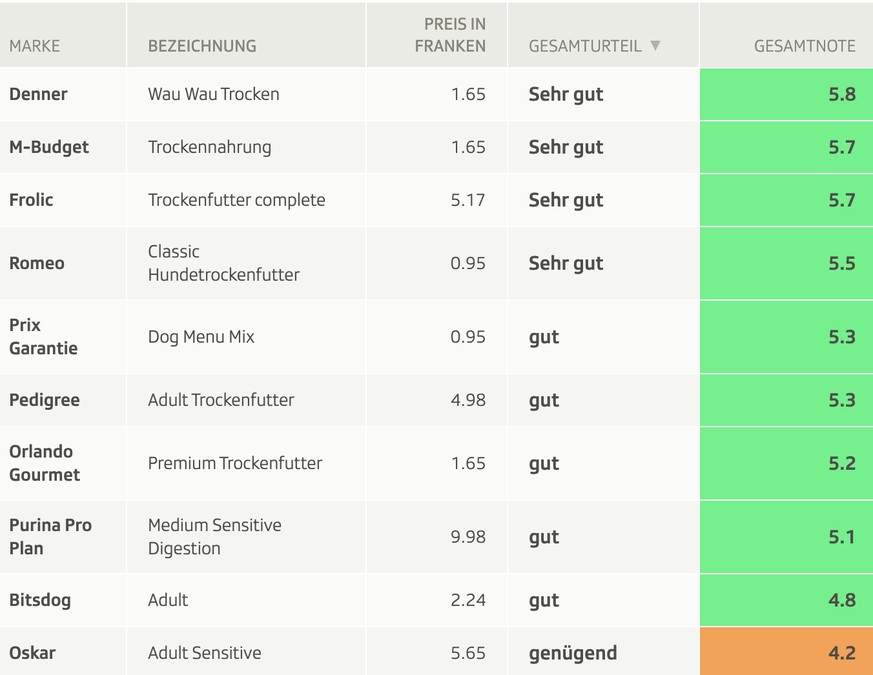Sort by Preis in Franken header
873x675 pixels.
click(450, 35)
